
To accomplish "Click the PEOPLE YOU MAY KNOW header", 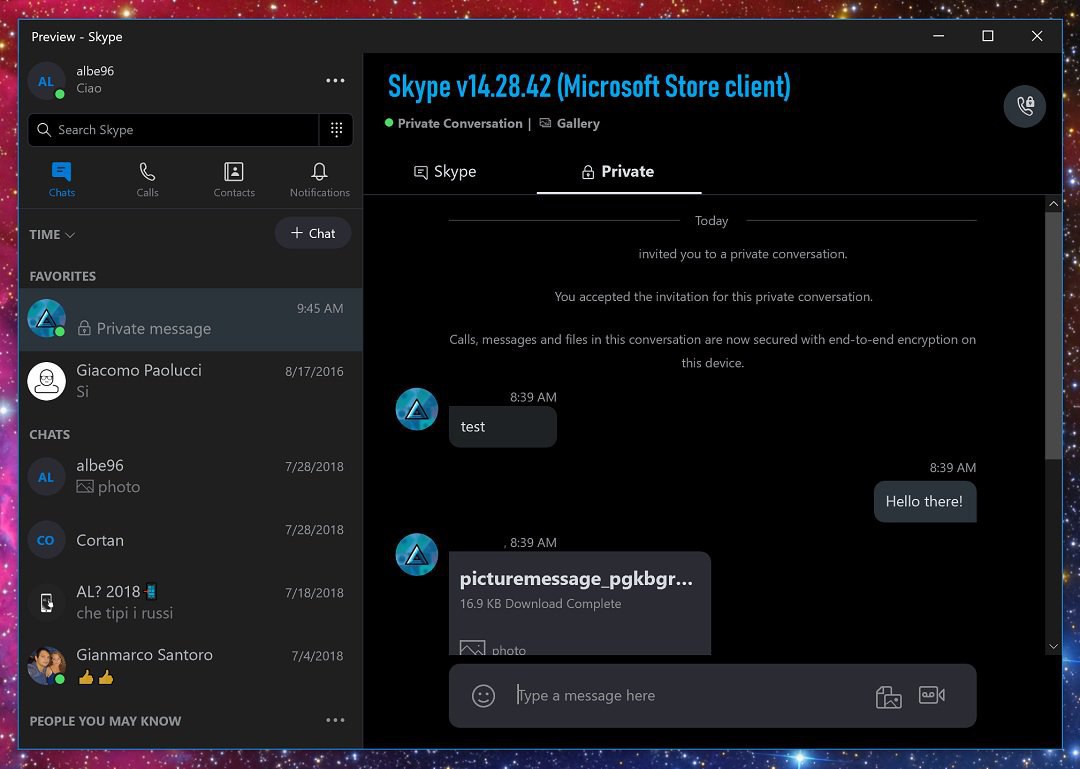I will (x=105, y=721).
